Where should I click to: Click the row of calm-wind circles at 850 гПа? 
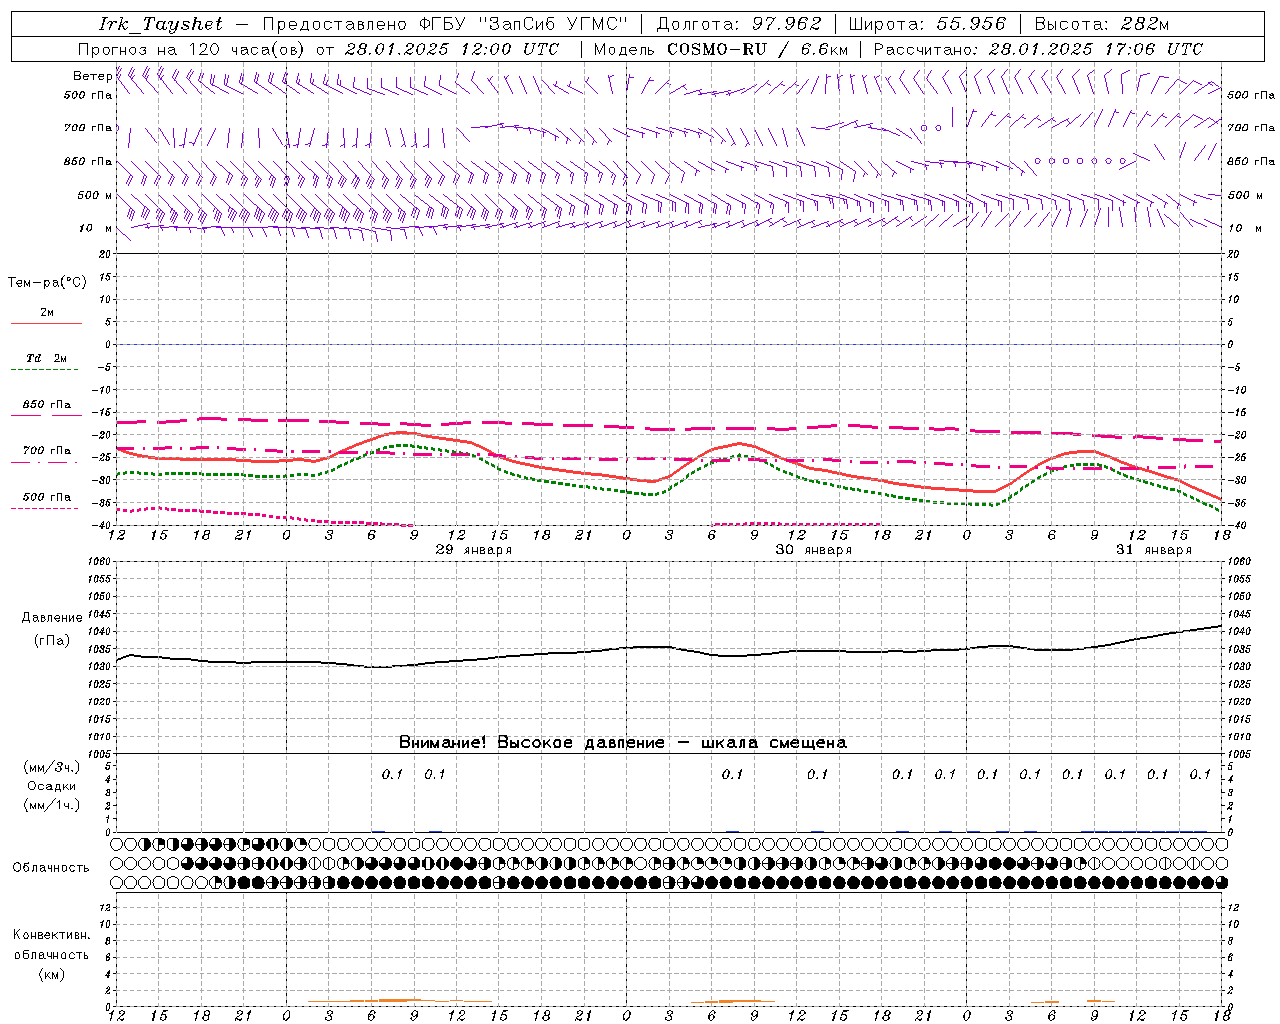click(1080, 161)
